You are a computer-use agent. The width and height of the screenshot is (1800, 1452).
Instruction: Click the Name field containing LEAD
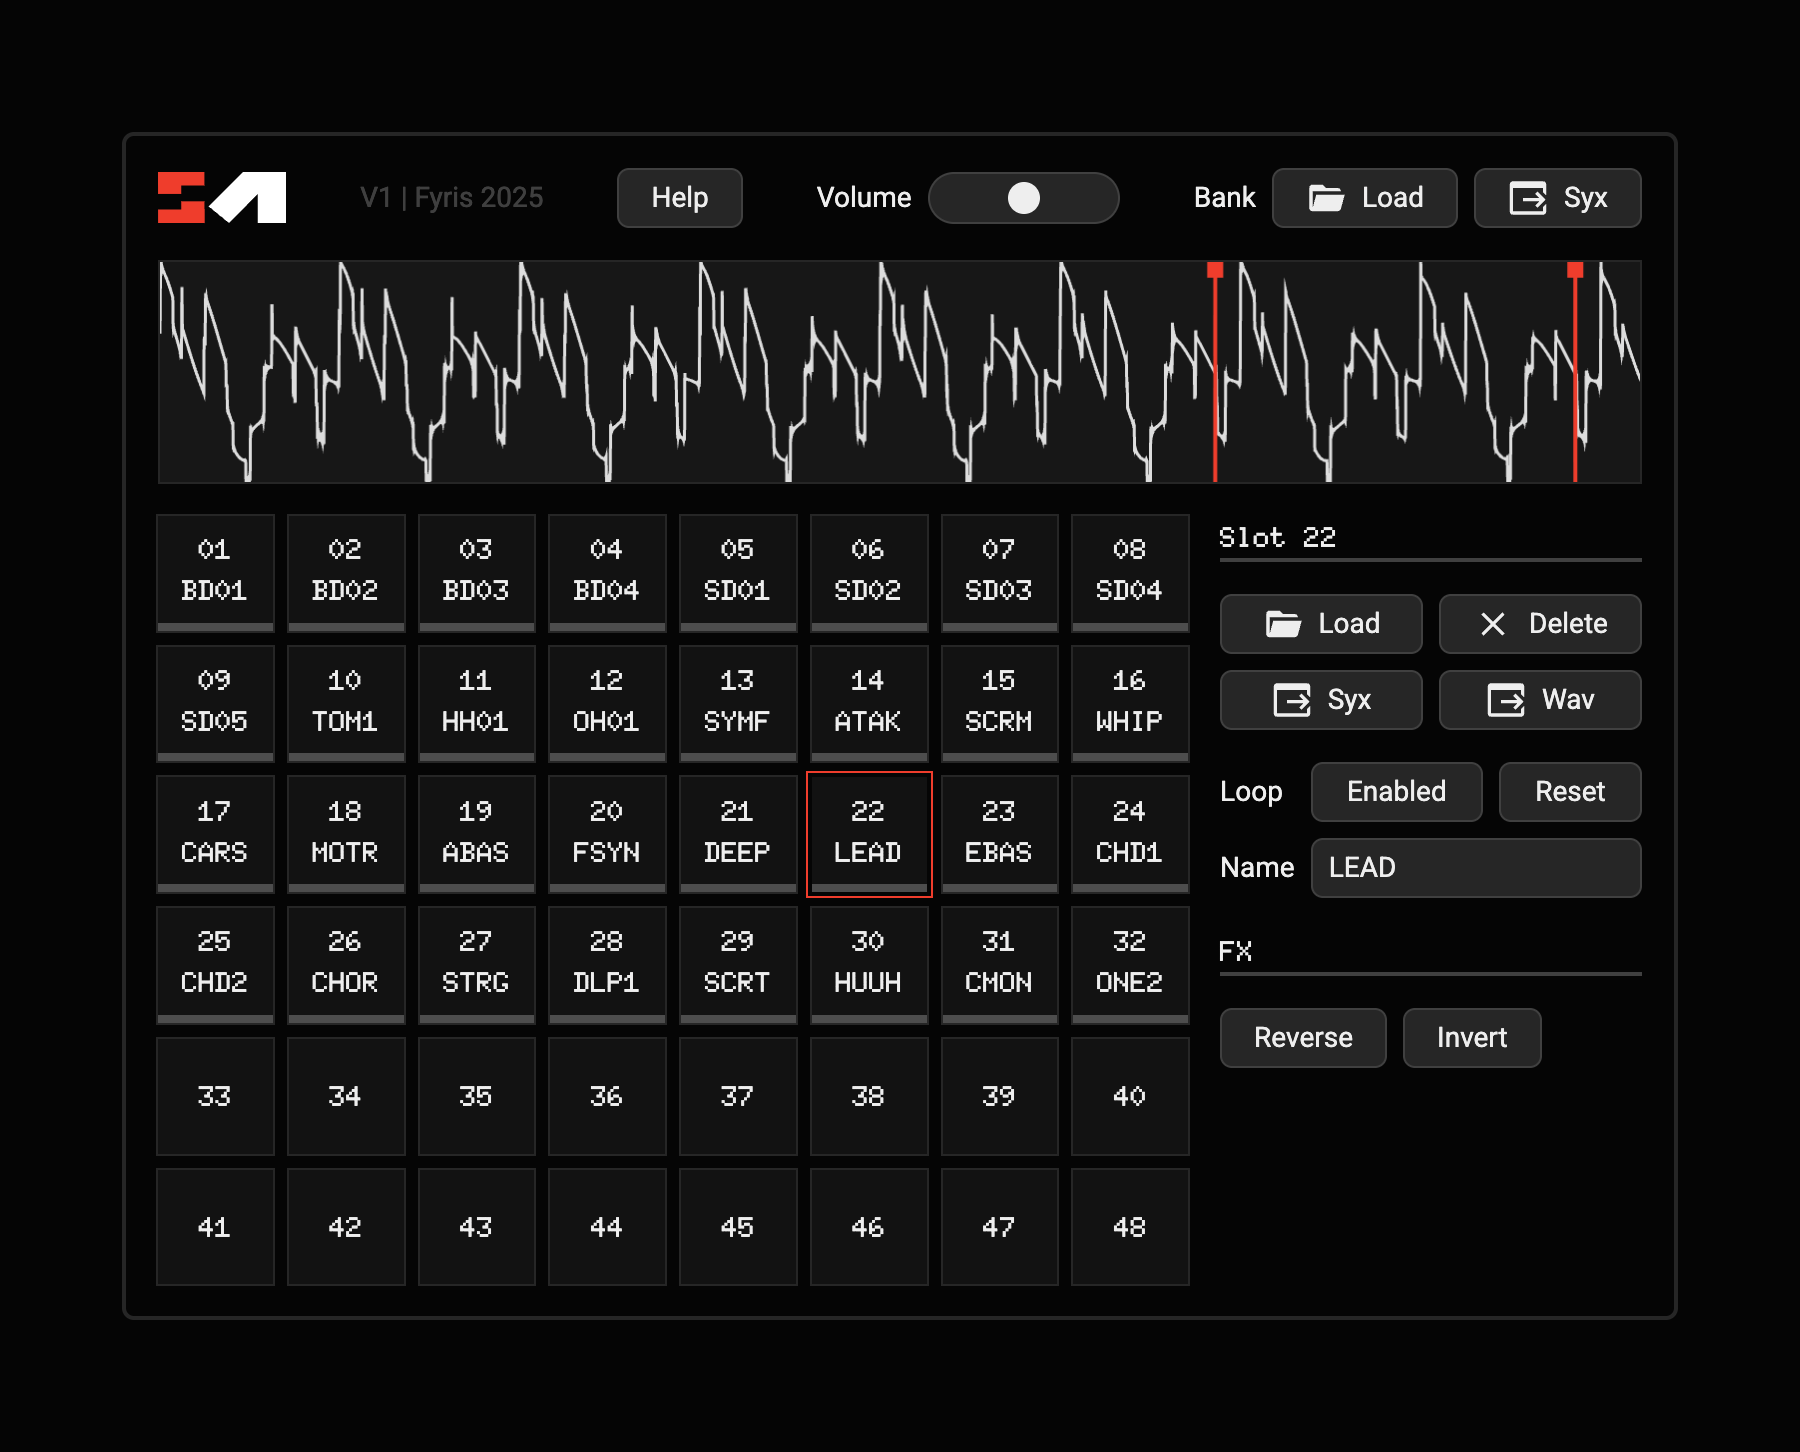tap(1475, 867)
